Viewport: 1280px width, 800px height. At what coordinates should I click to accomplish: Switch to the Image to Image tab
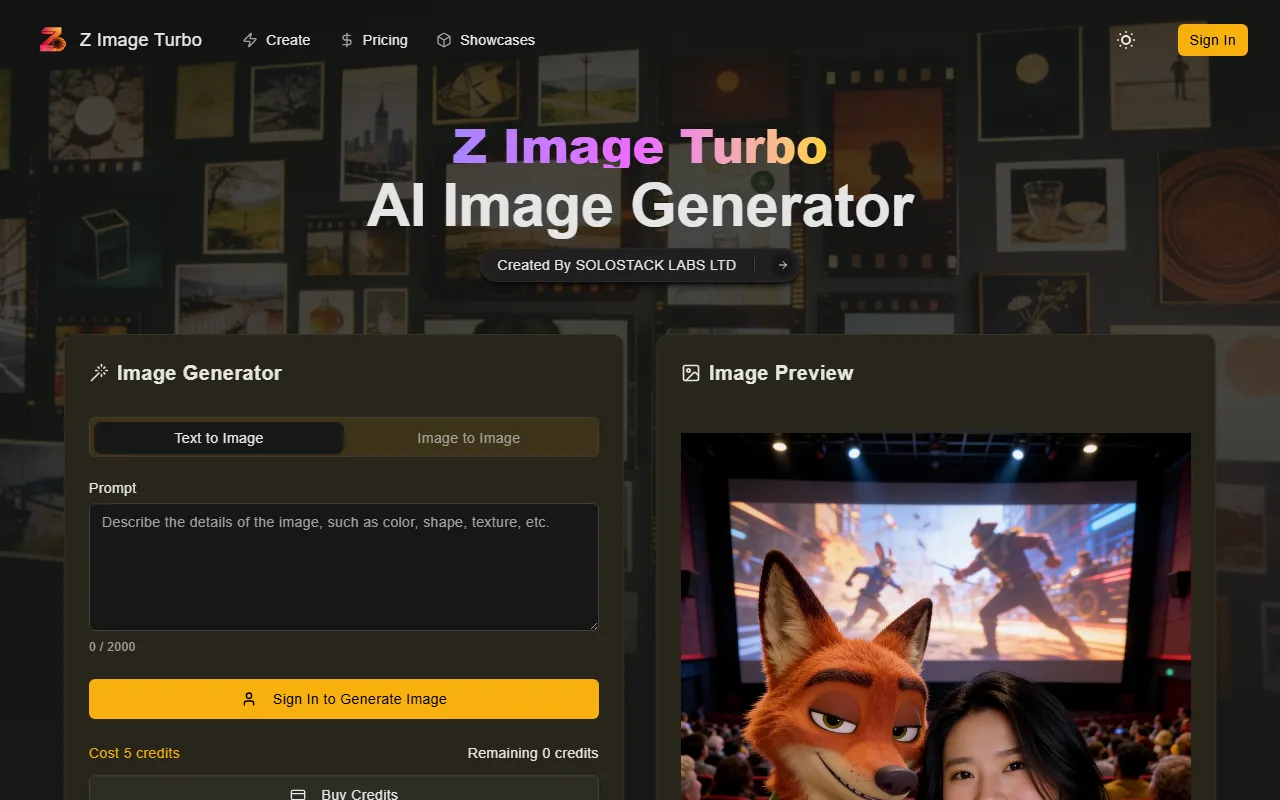(x=468, y=438)
